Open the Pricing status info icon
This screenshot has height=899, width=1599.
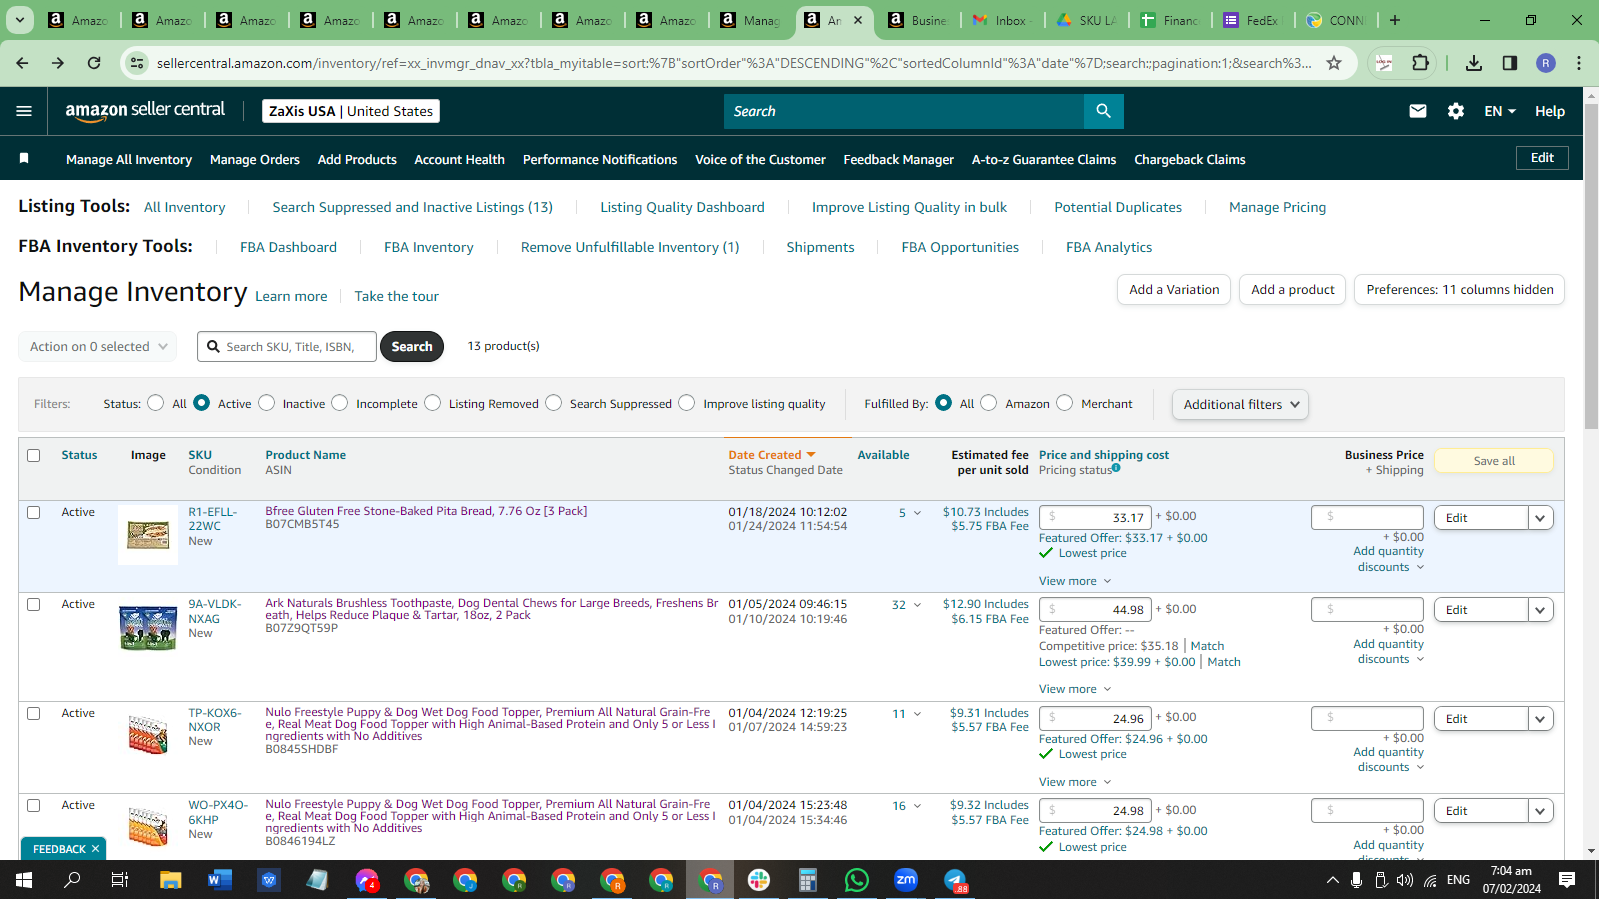[1116, 468]
